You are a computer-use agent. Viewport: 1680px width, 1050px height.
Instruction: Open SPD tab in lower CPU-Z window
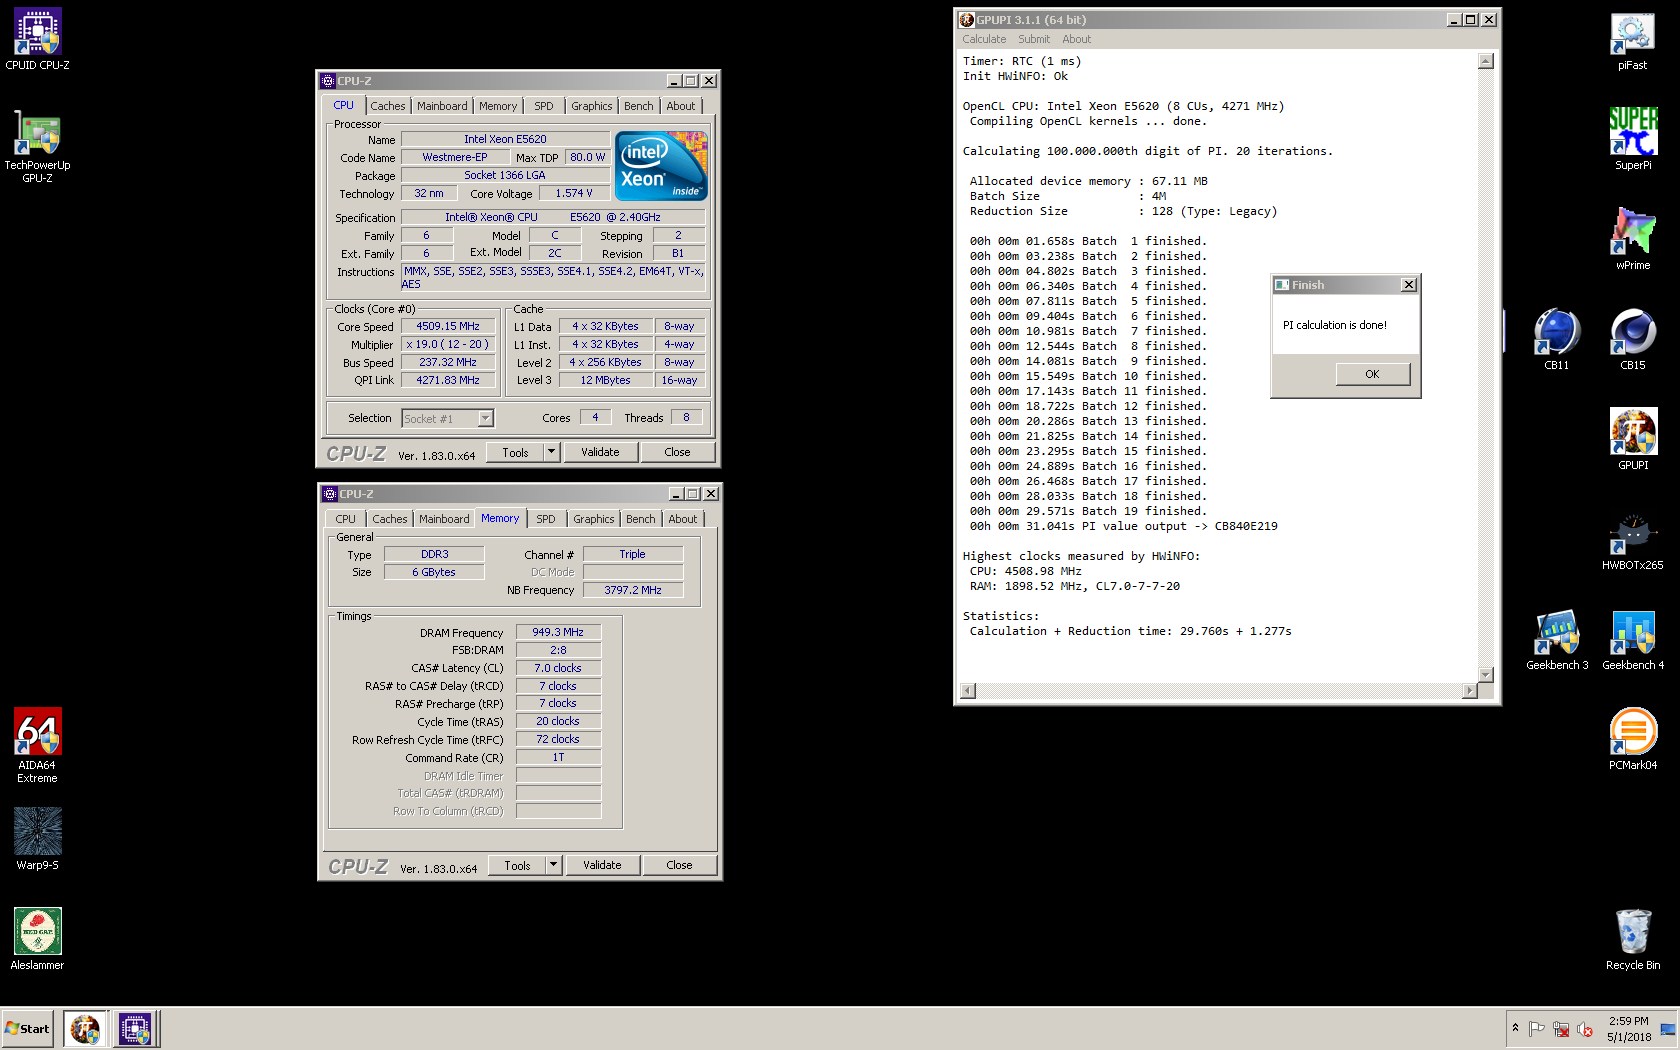coord(545,519)
